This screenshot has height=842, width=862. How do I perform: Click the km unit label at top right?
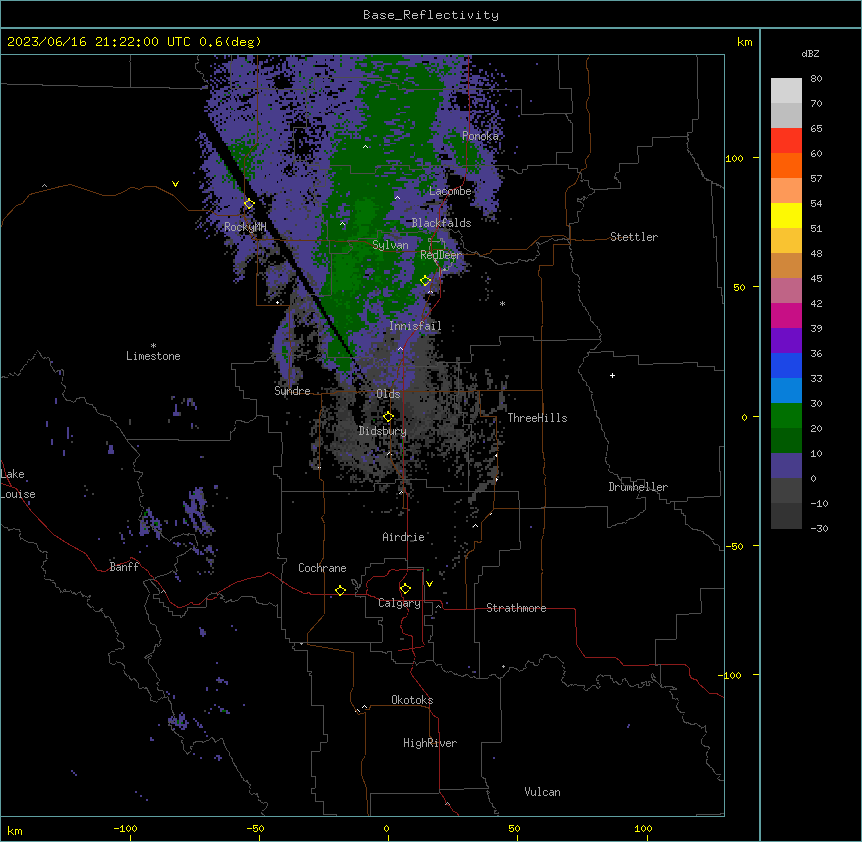pos(745,42)
